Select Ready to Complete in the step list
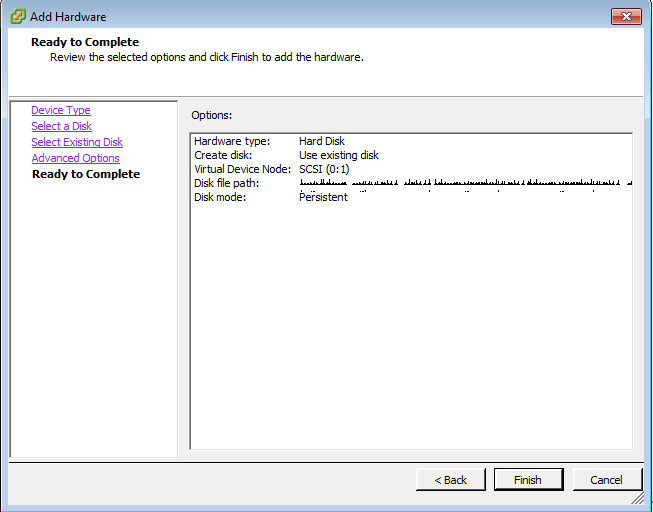The width and height of the screenshot is (653, 512). tap(86, 174)
